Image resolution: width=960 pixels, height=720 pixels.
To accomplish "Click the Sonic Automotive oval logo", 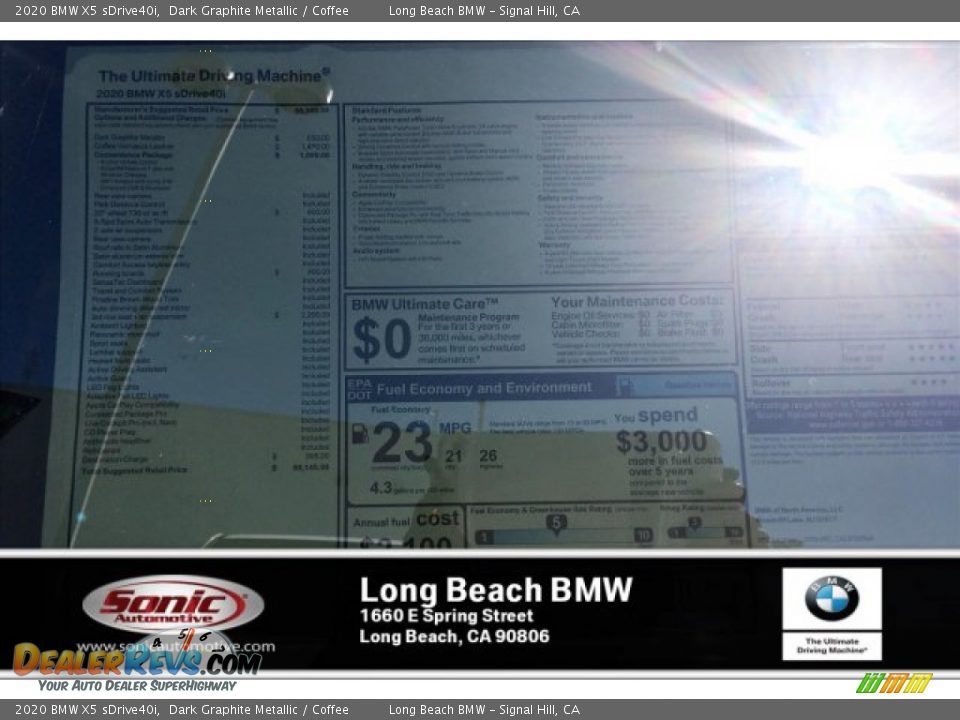I will pyautogui.click(x=173, y=604).
